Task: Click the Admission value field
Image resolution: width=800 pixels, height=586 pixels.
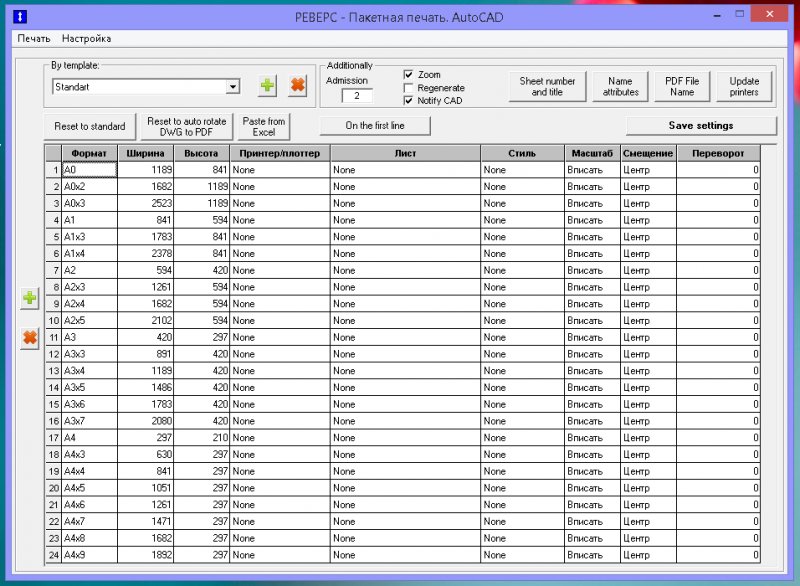Action: (x=357, y=95)
